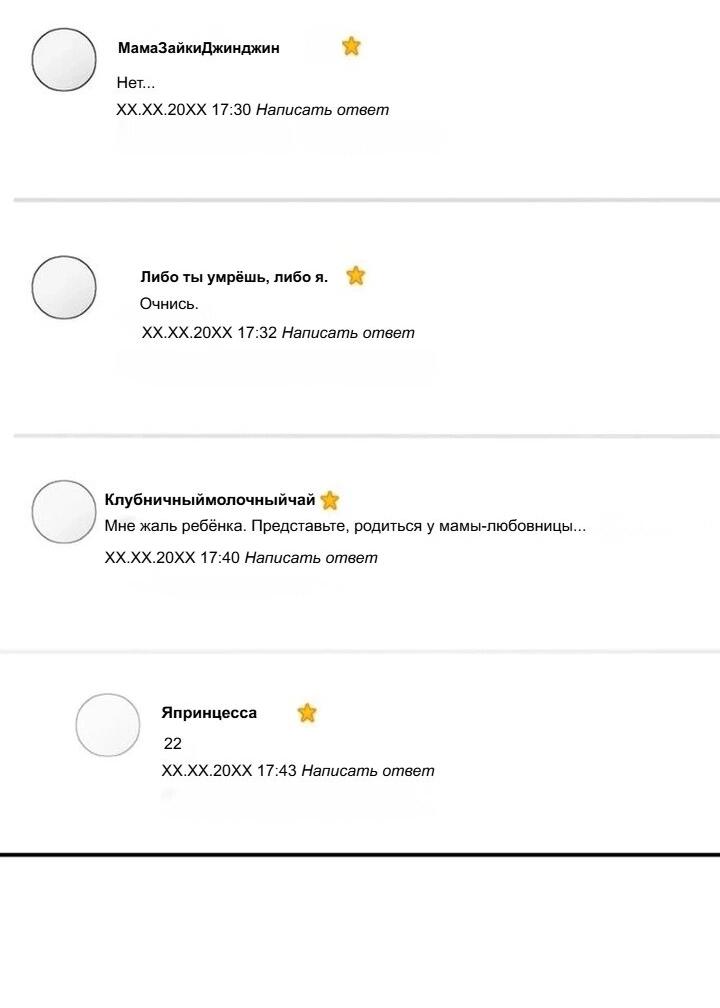Select the username МамаЗайкиДжинджин
720x1008 pixels.
pos(199,45)
